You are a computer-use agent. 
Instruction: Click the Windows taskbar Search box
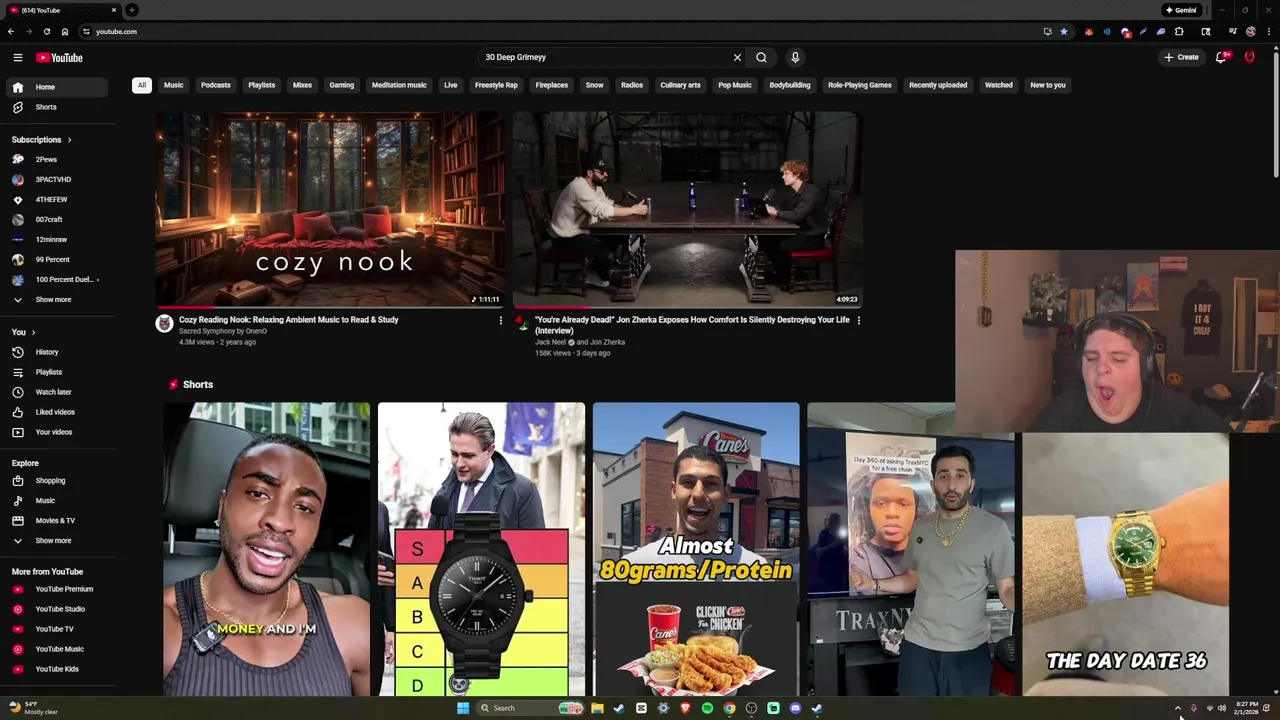pos(530,708)
